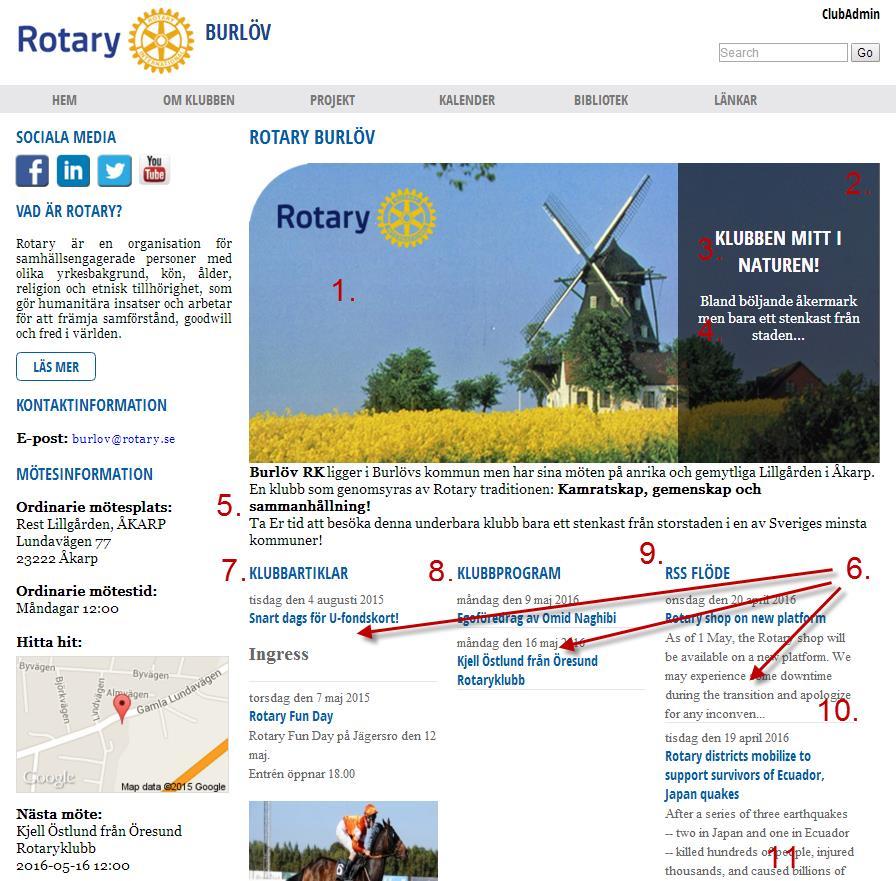Open the HEM menu item
896x881 pixels.
click(x=64, y=100)
